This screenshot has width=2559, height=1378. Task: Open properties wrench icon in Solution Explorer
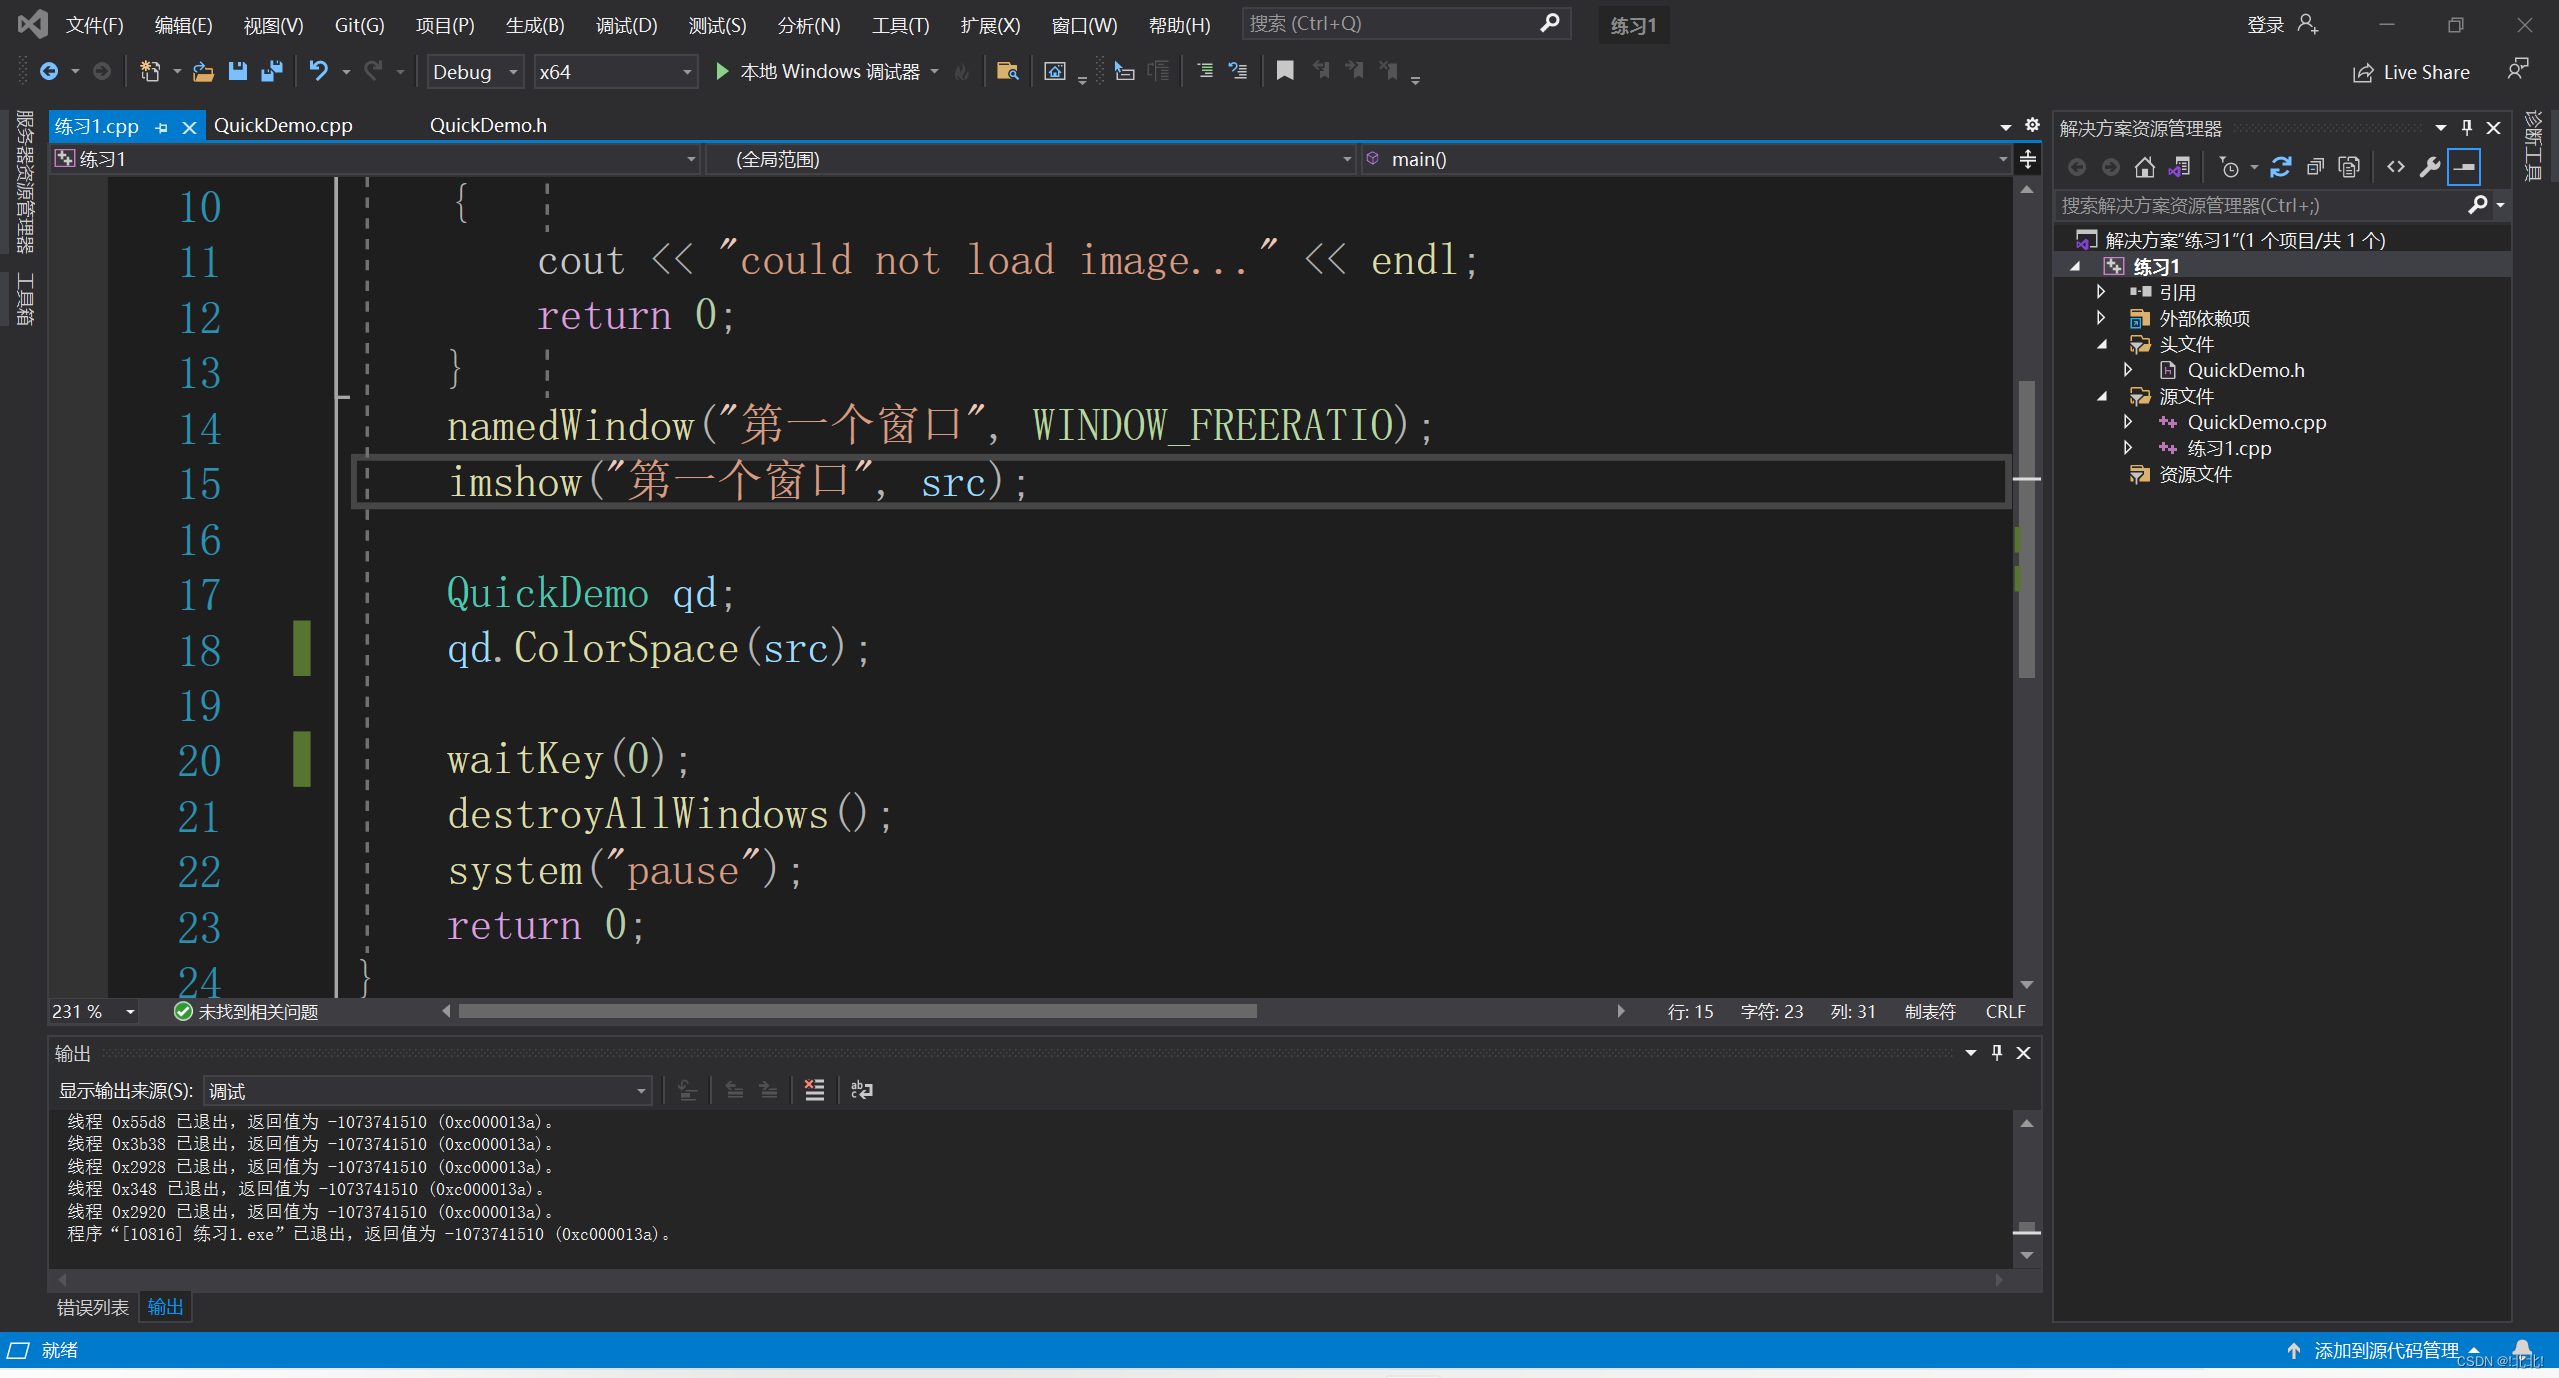(2429, 167)
